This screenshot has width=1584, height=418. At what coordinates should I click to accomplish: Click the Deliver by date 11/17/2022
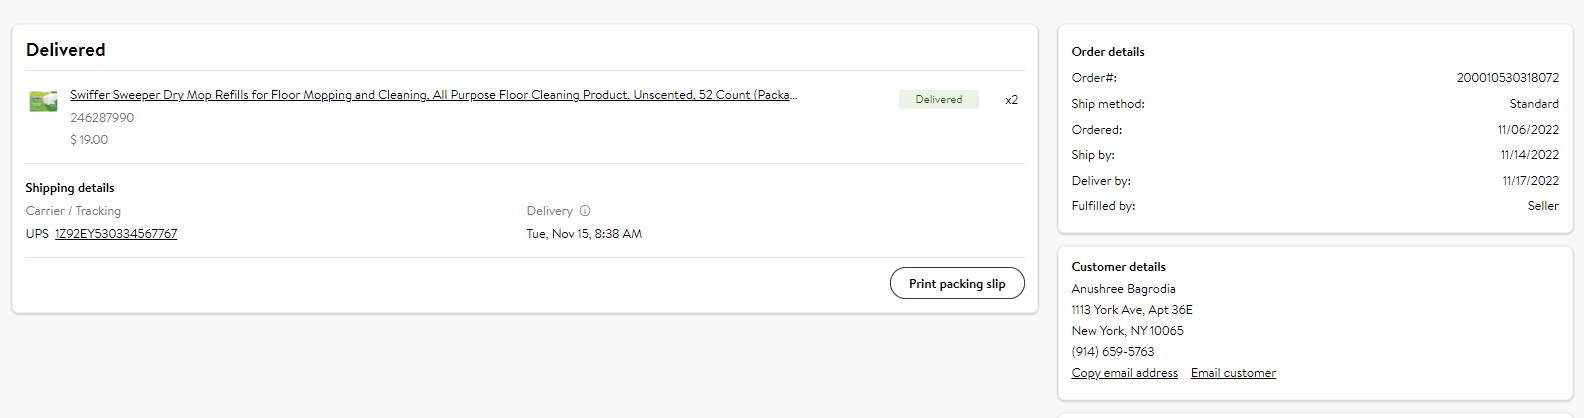pos(1530,181)
